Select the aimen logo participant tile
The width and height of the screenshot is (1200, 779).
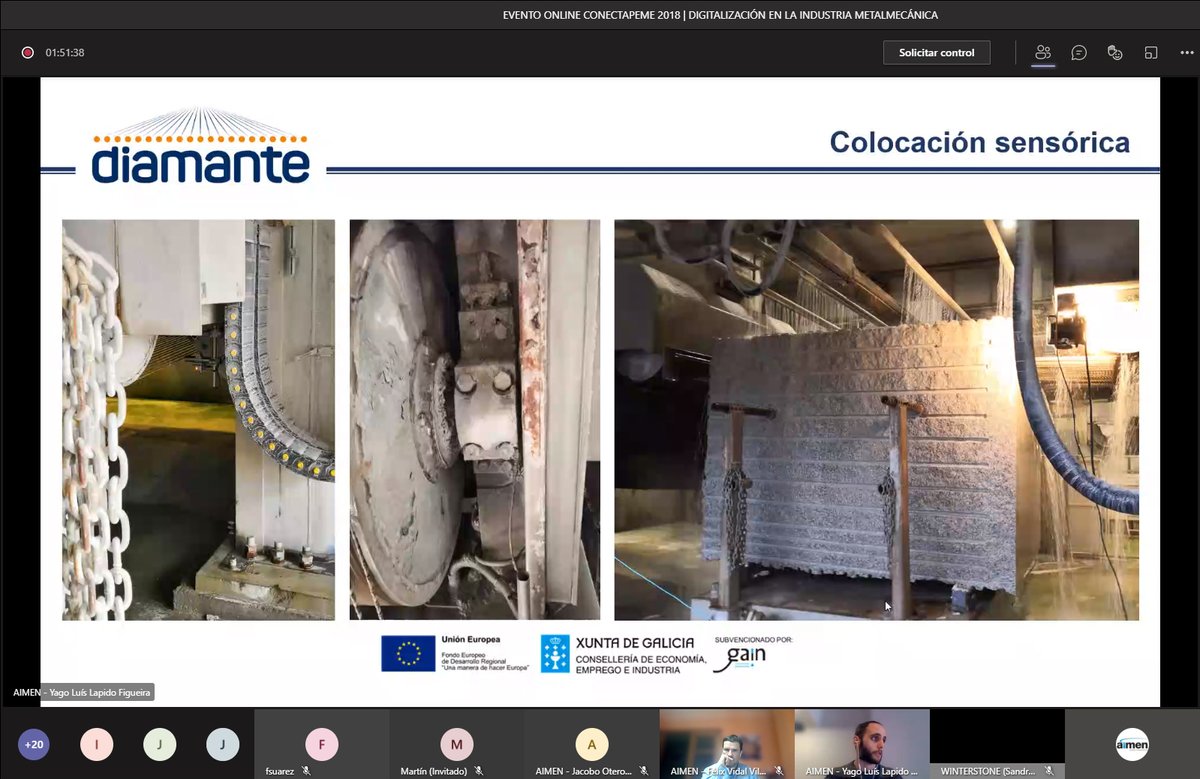pyautogui.click(x=1132, y=744)
